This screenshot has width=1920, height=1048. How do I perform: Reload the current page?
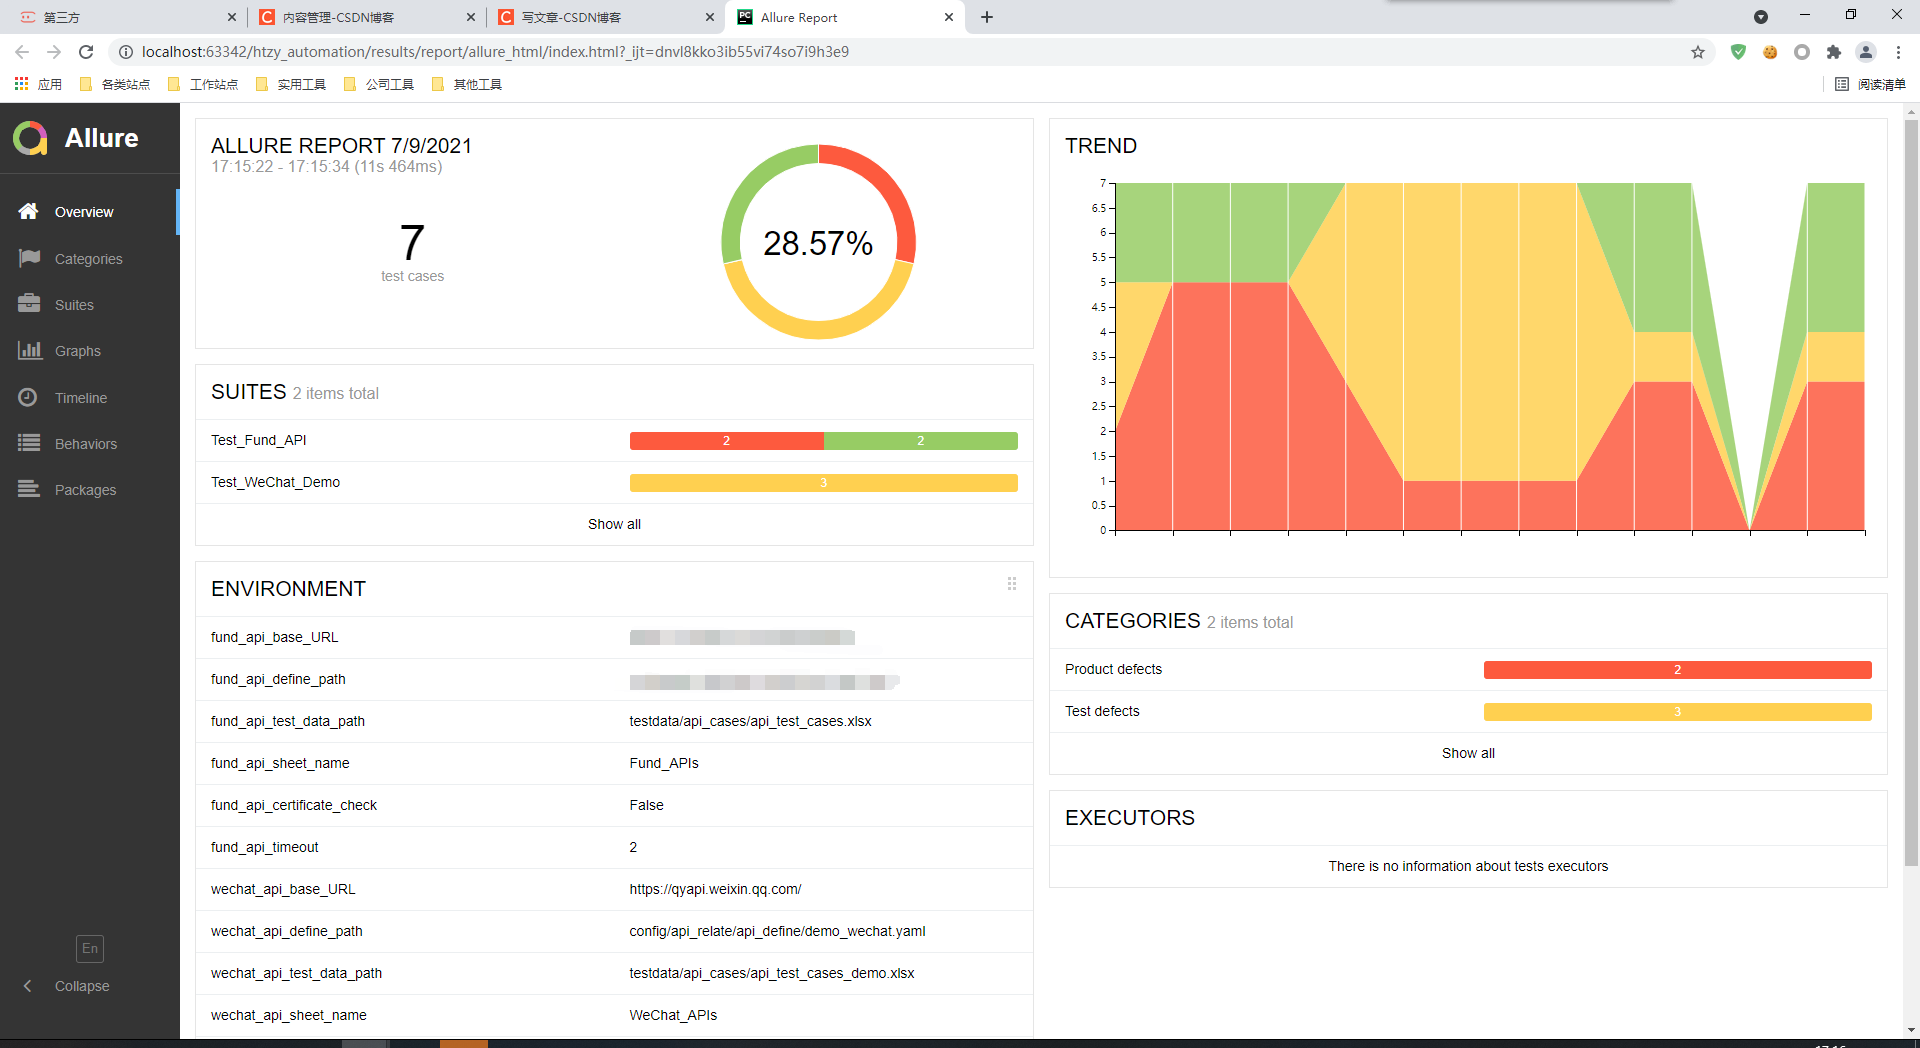click(86, 52)
